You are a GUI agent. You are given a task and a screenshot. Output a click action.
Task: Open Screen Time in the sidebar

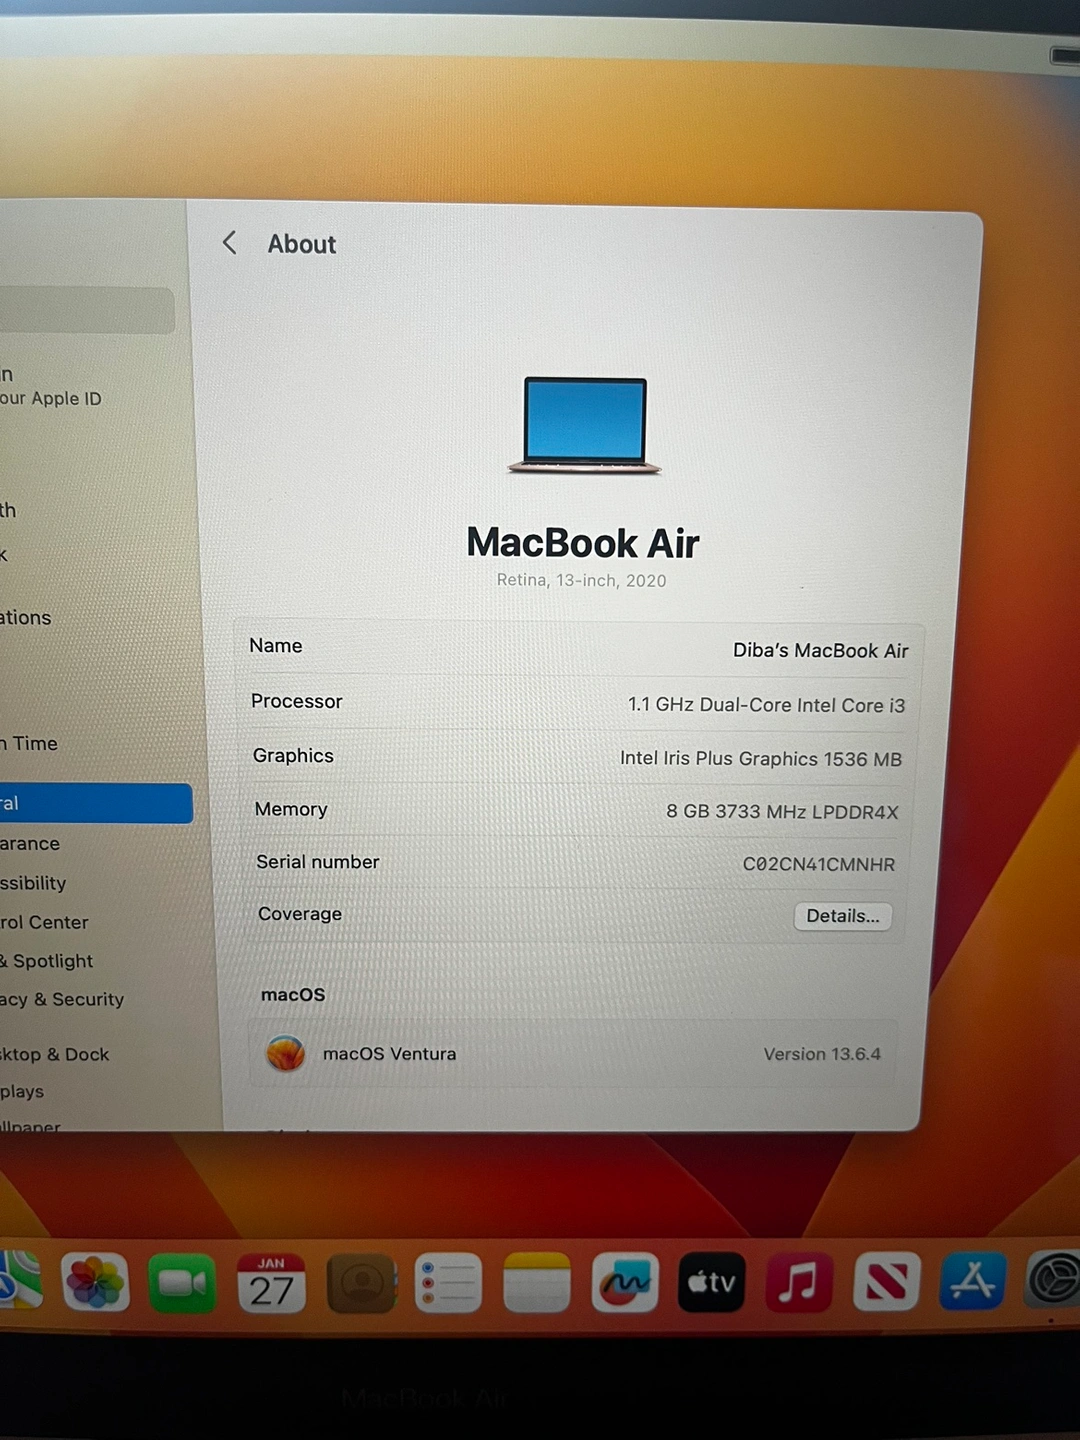tap(29, 743)
